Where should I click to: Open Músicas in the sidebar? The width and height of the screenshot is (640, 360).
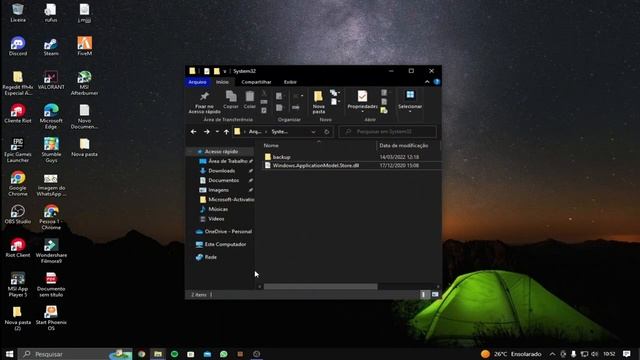point(218,209)
